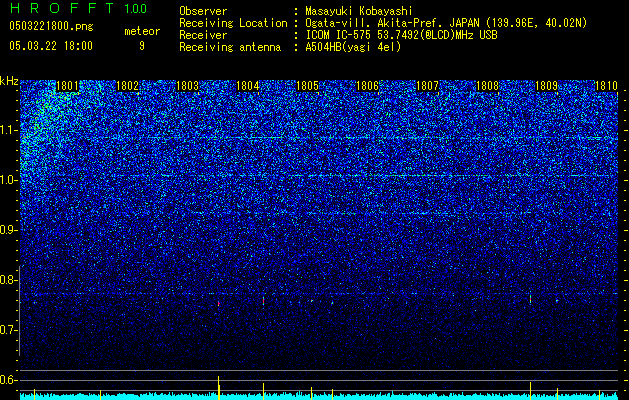Click the 1804 time label
The height and width of the screenshot is (400, 629).
pyautogui.click(x=248, y=86)
